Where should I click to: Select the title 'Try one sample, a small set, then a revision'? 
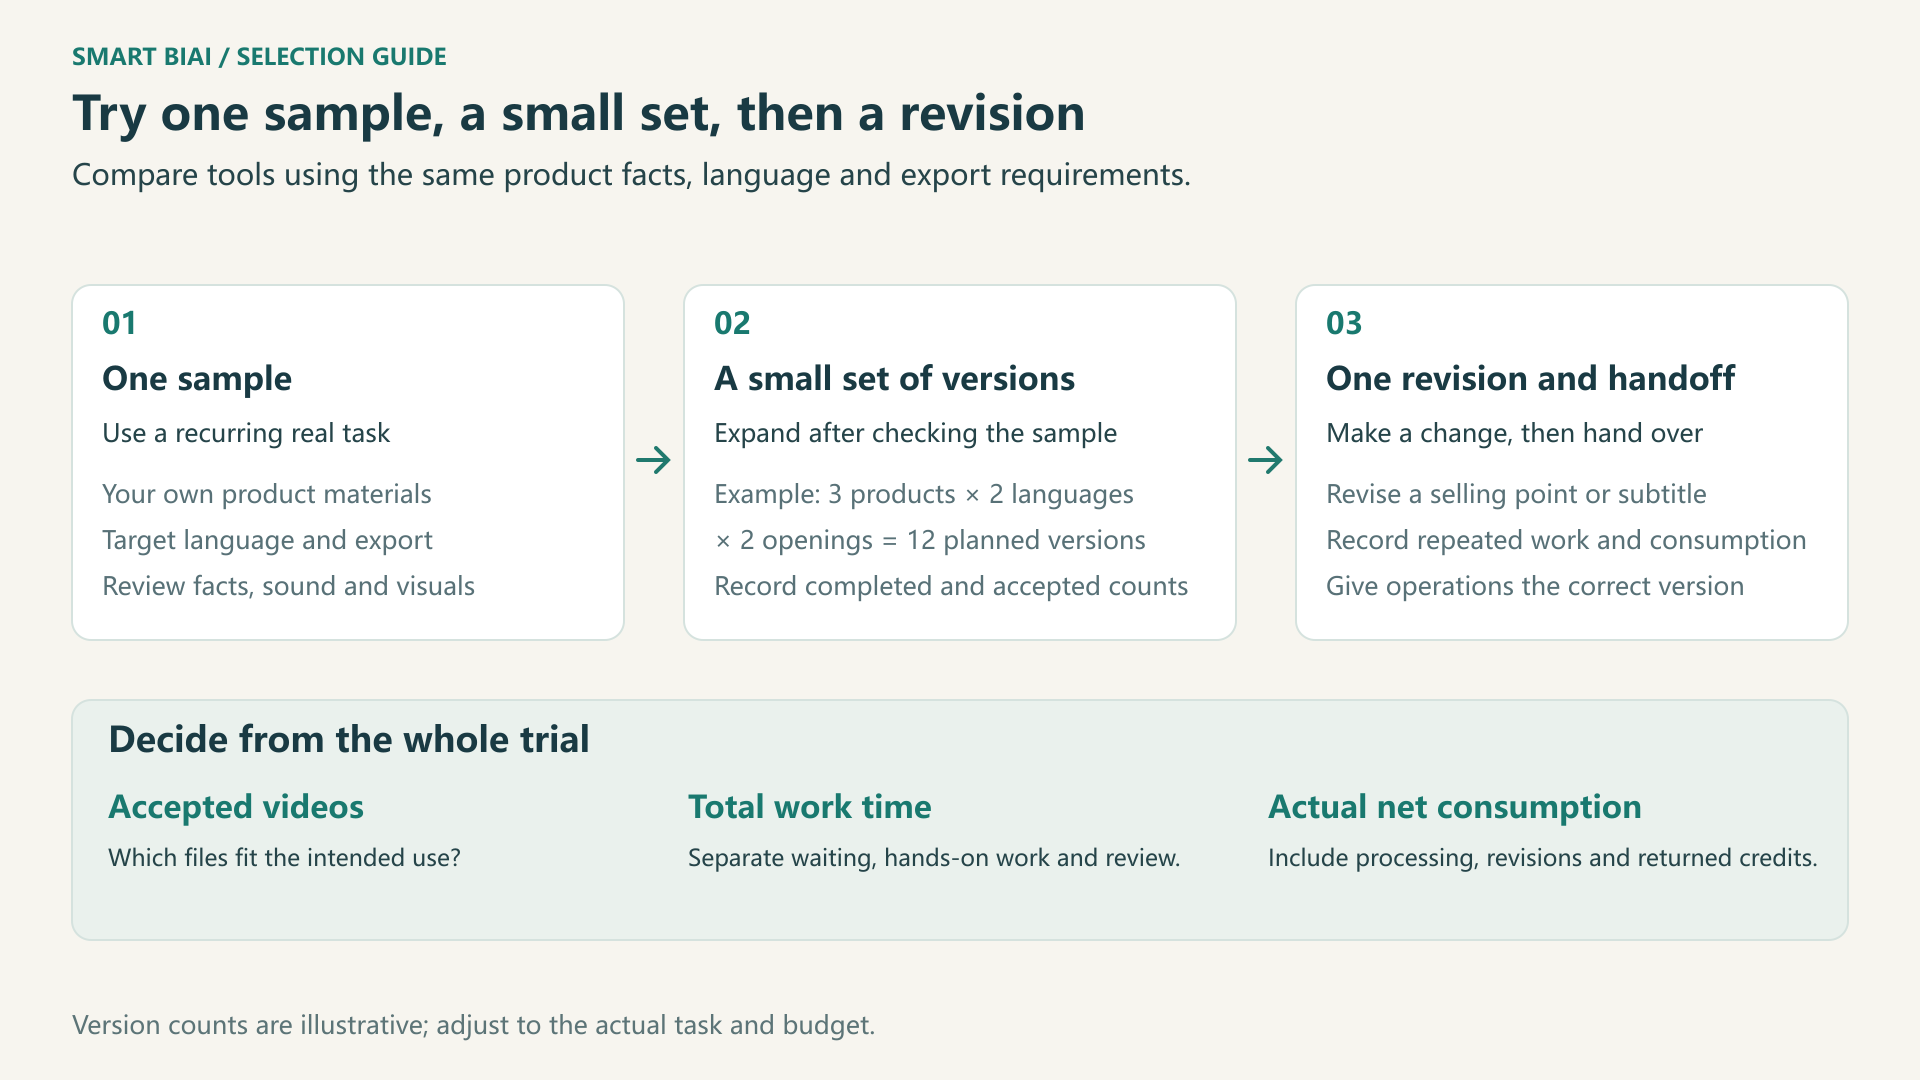(x=579, y=114)
